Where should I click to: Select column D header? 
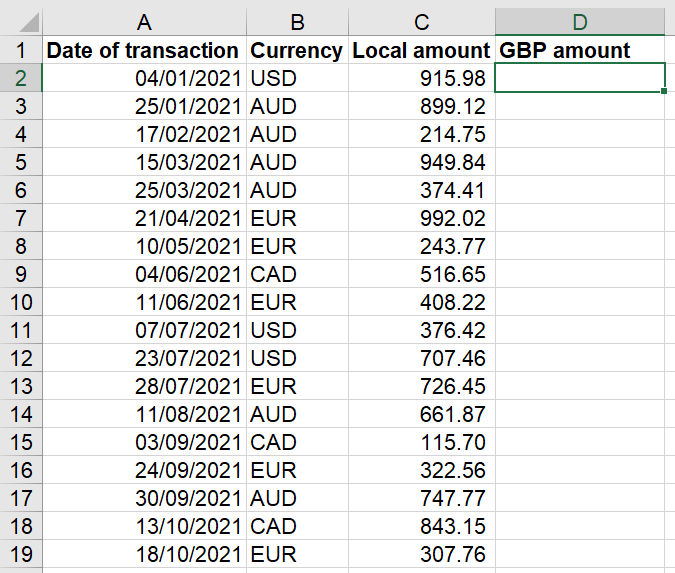click(x=579, y=23)
